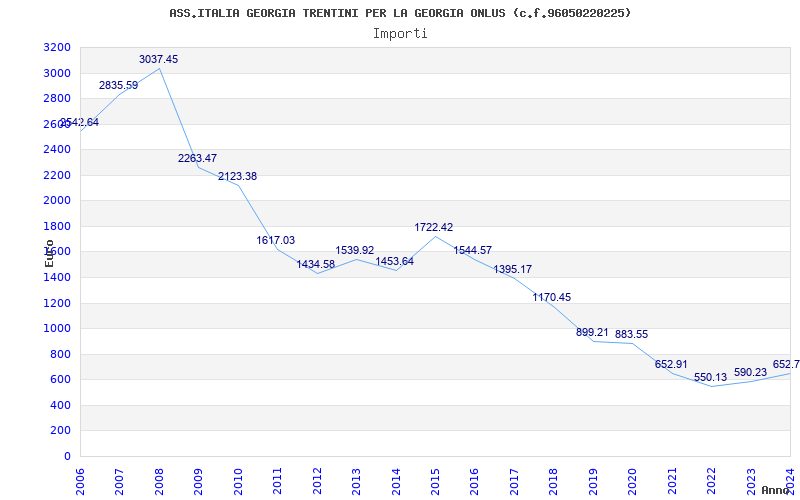This screenshot has height=500, width=800.
Task: Click the data label 1544.57
Action: 473,250
